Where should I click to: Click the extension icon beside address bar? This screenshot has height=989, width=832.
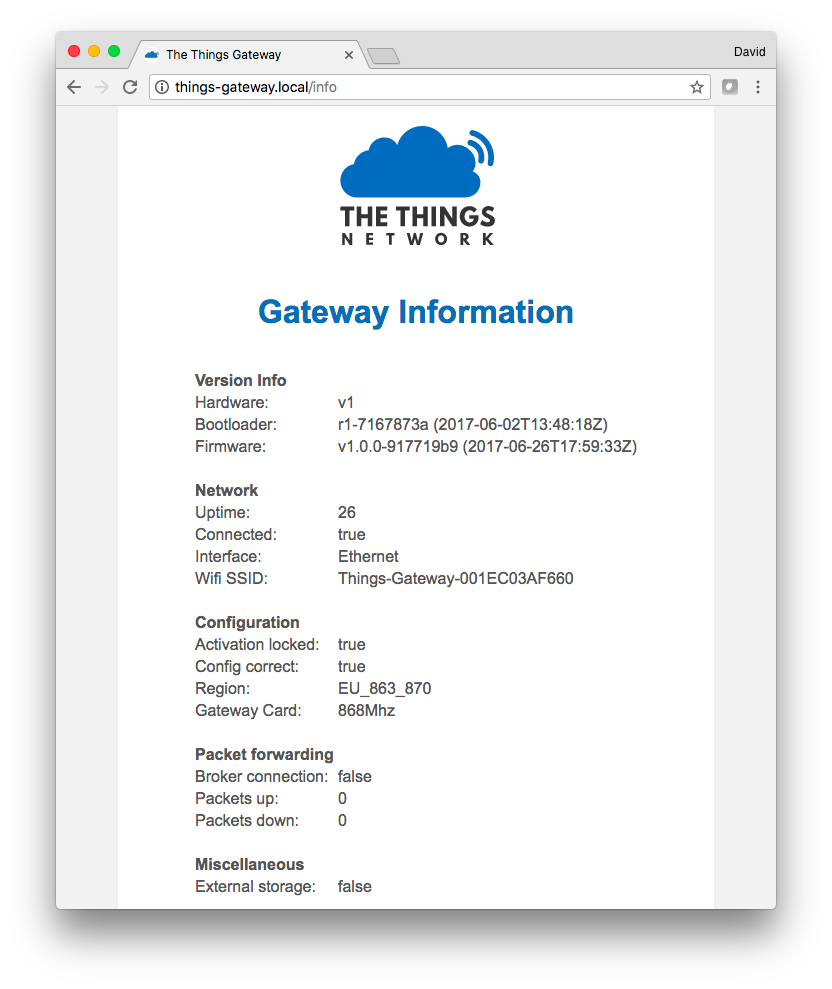point(730,87)
